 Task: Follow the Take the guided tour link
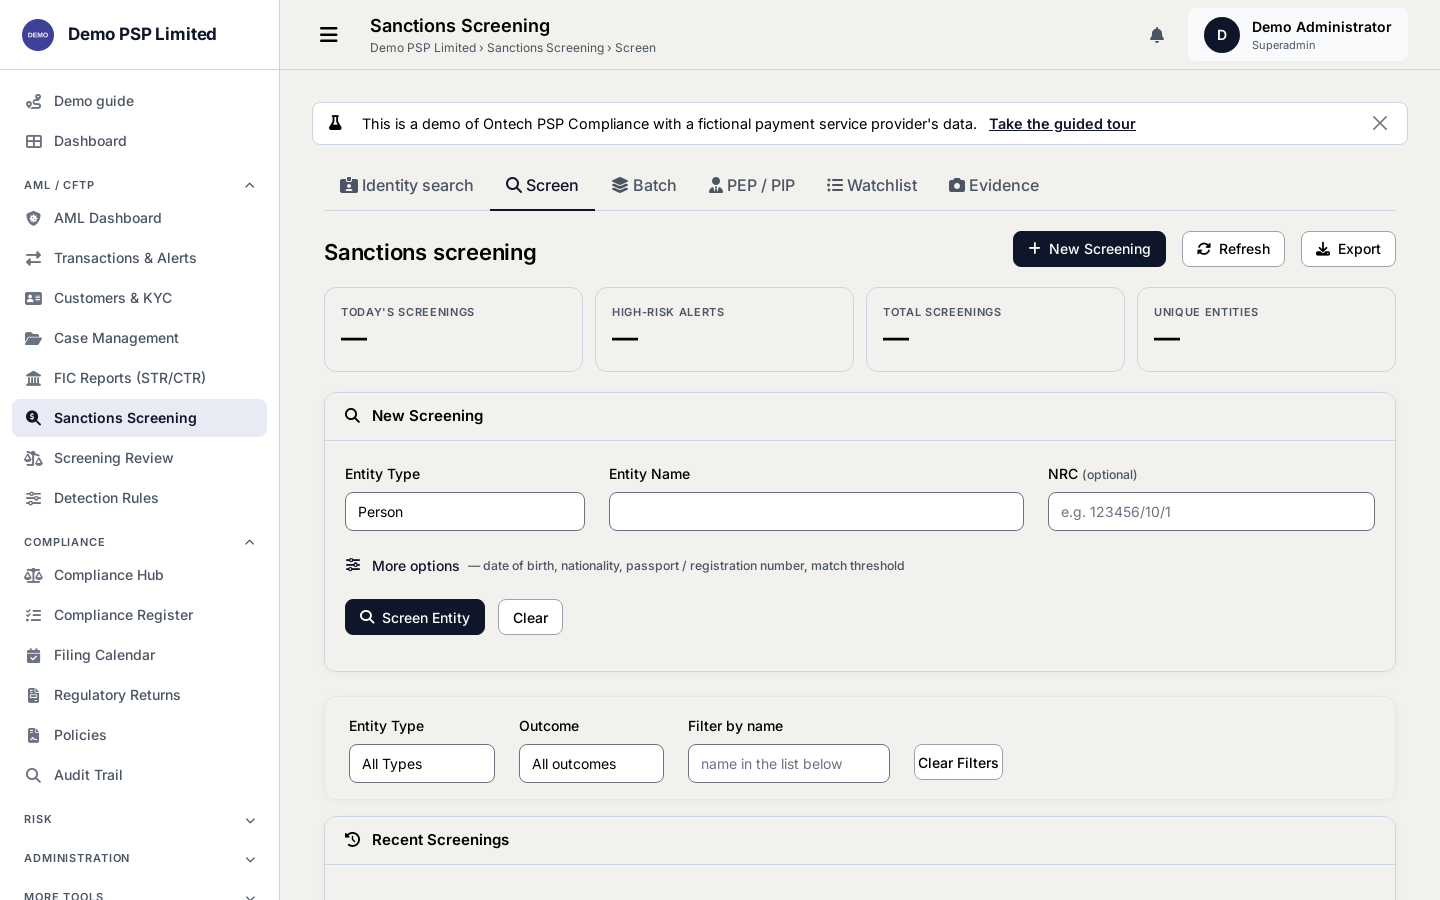1062,124
